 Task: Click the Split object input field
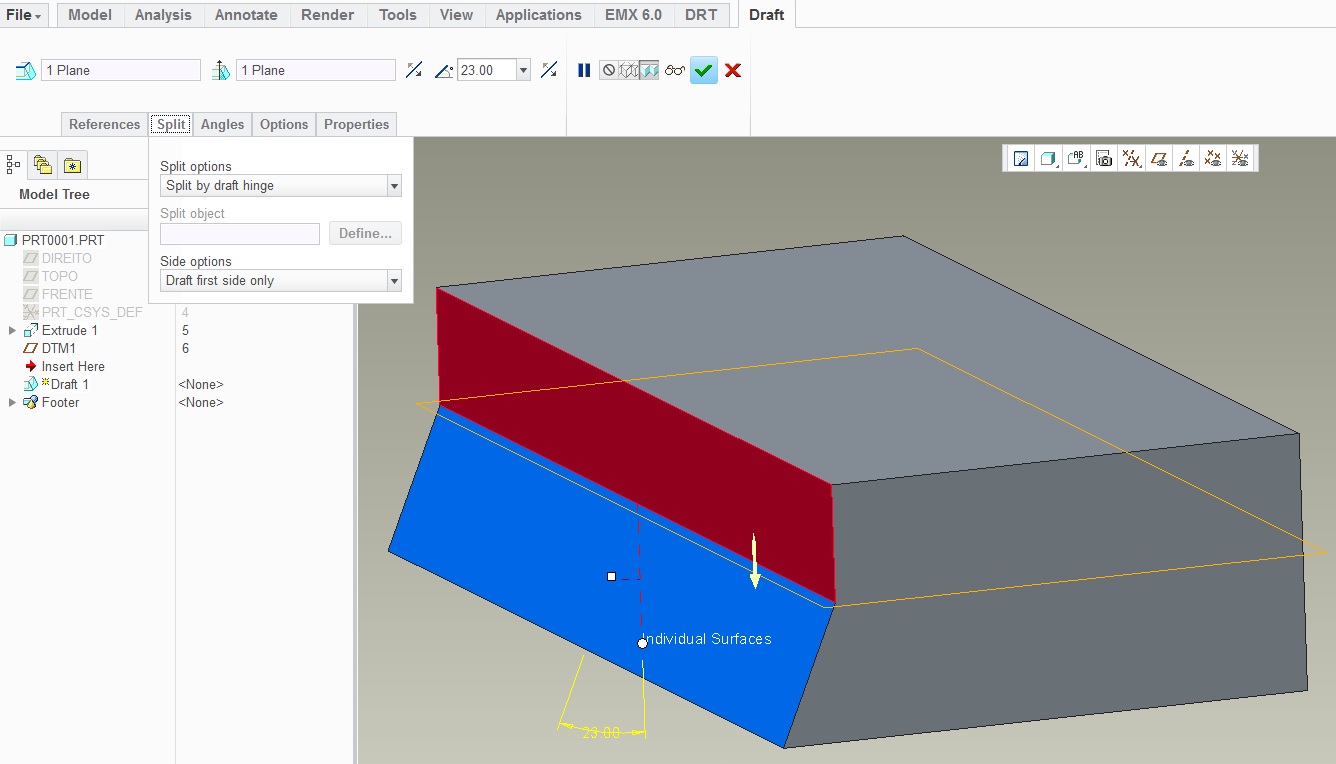(240, 233)
